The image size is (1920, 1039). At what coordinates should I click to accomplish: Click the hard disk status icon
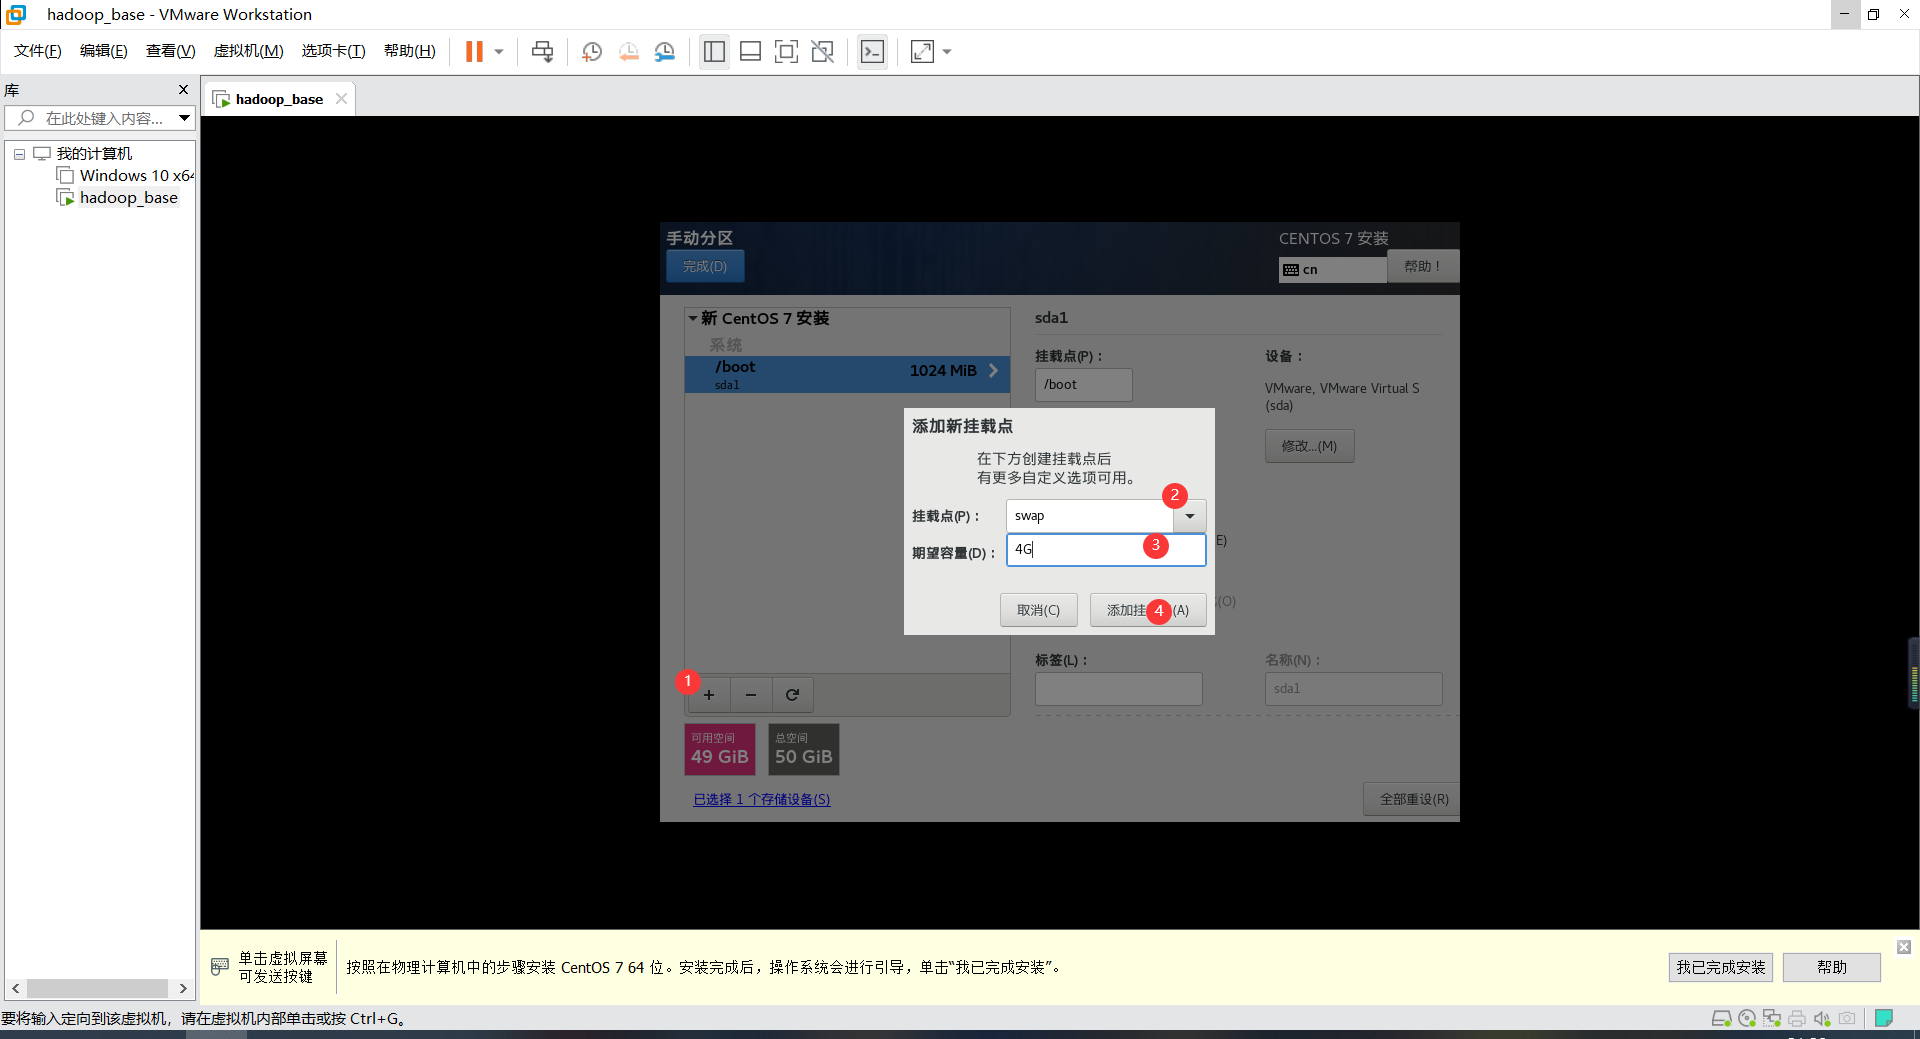coord(1721,1019)
